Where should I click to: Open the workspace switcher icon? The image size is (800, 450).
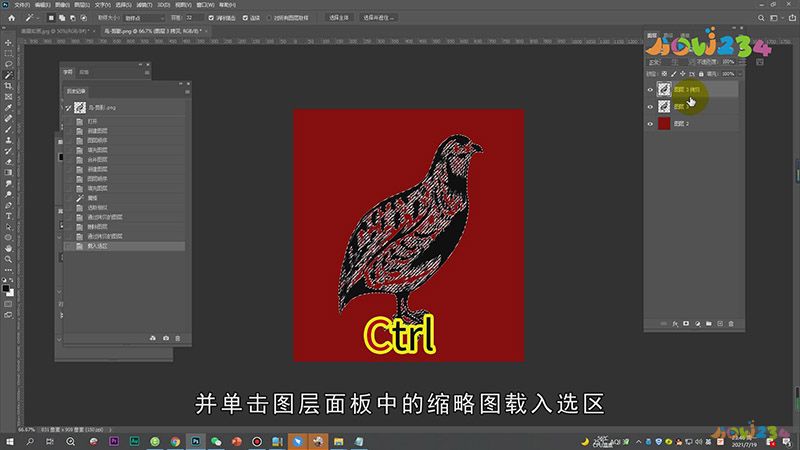774,18
